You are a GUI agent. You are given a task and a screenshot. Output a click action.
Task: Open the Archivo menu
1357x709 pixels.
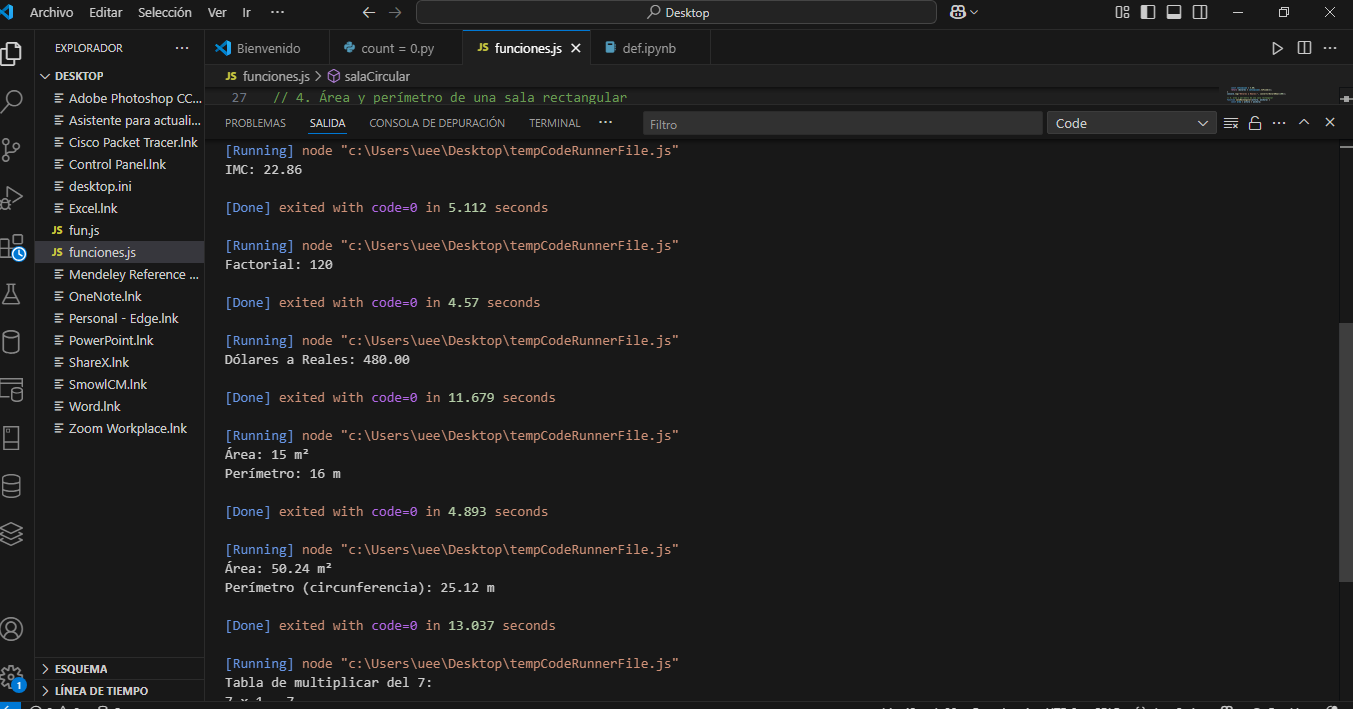tap(51, 13)
